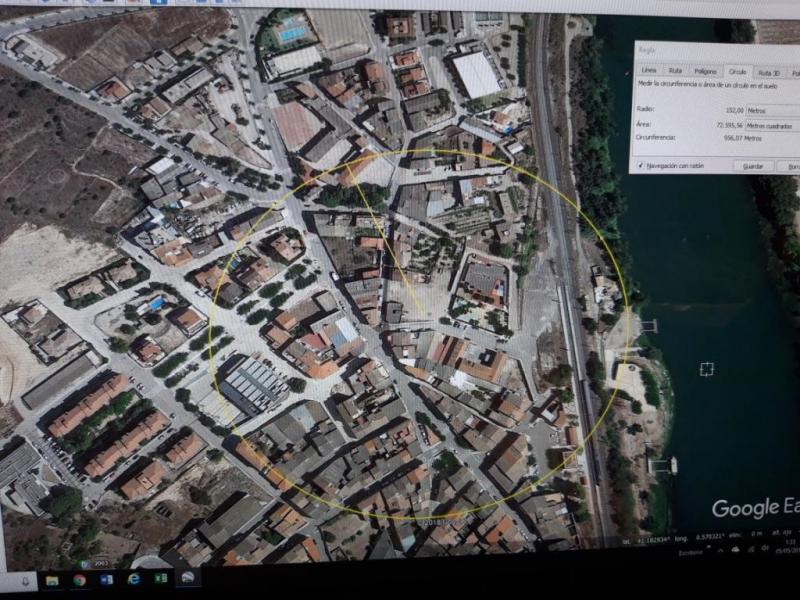Toggle the Navegación con ratón checkbox
The height and width of the screenshot is (600, 800).
point(642,165)
